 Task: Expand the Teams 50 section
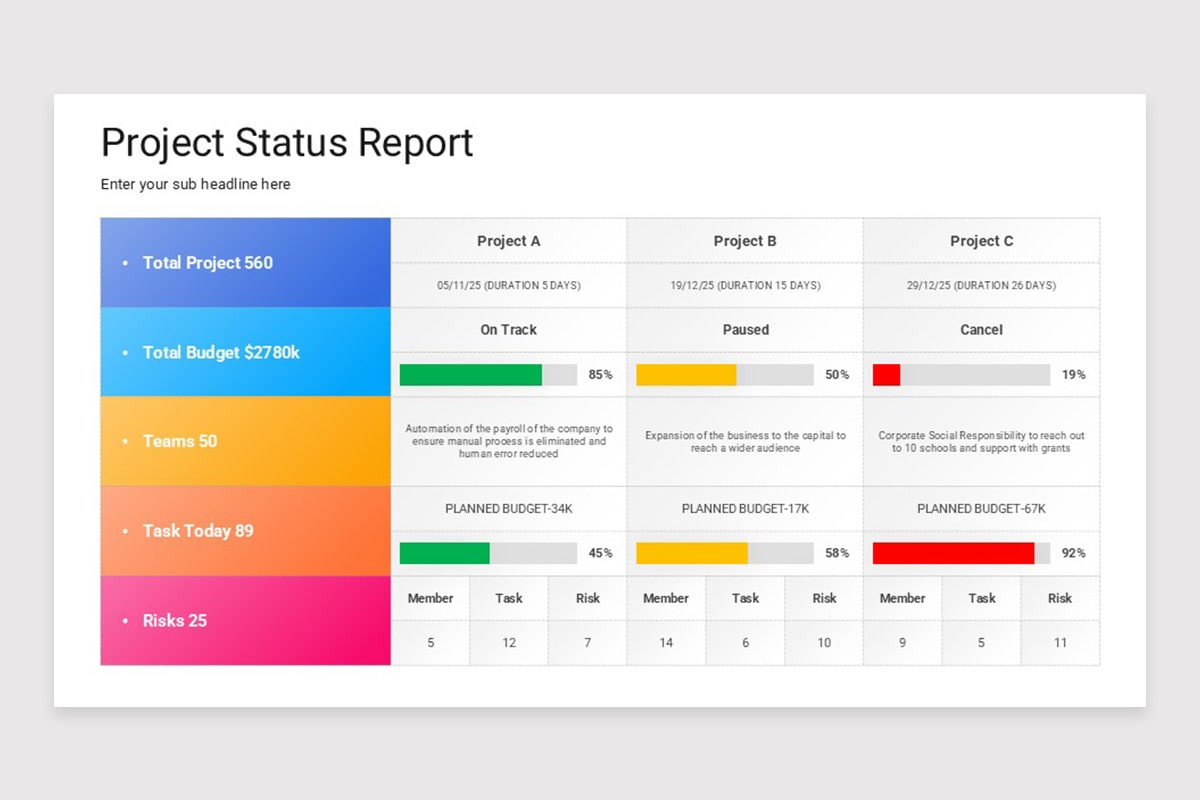click(180, 441)
